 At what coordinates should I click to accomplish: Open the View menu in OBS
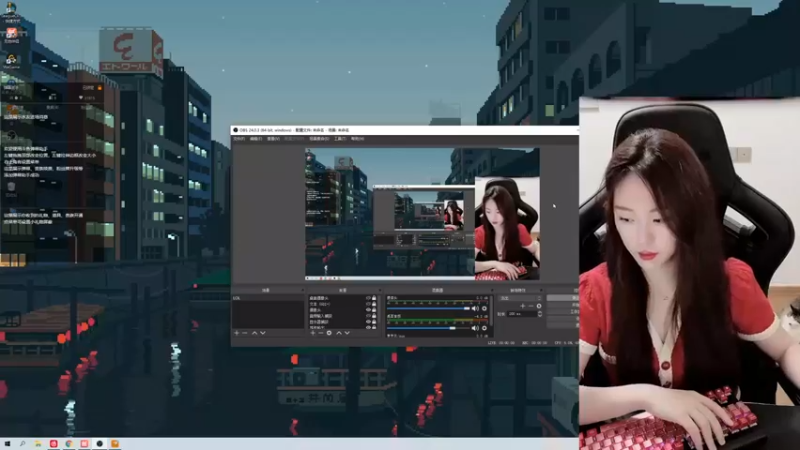coord(273,138)
